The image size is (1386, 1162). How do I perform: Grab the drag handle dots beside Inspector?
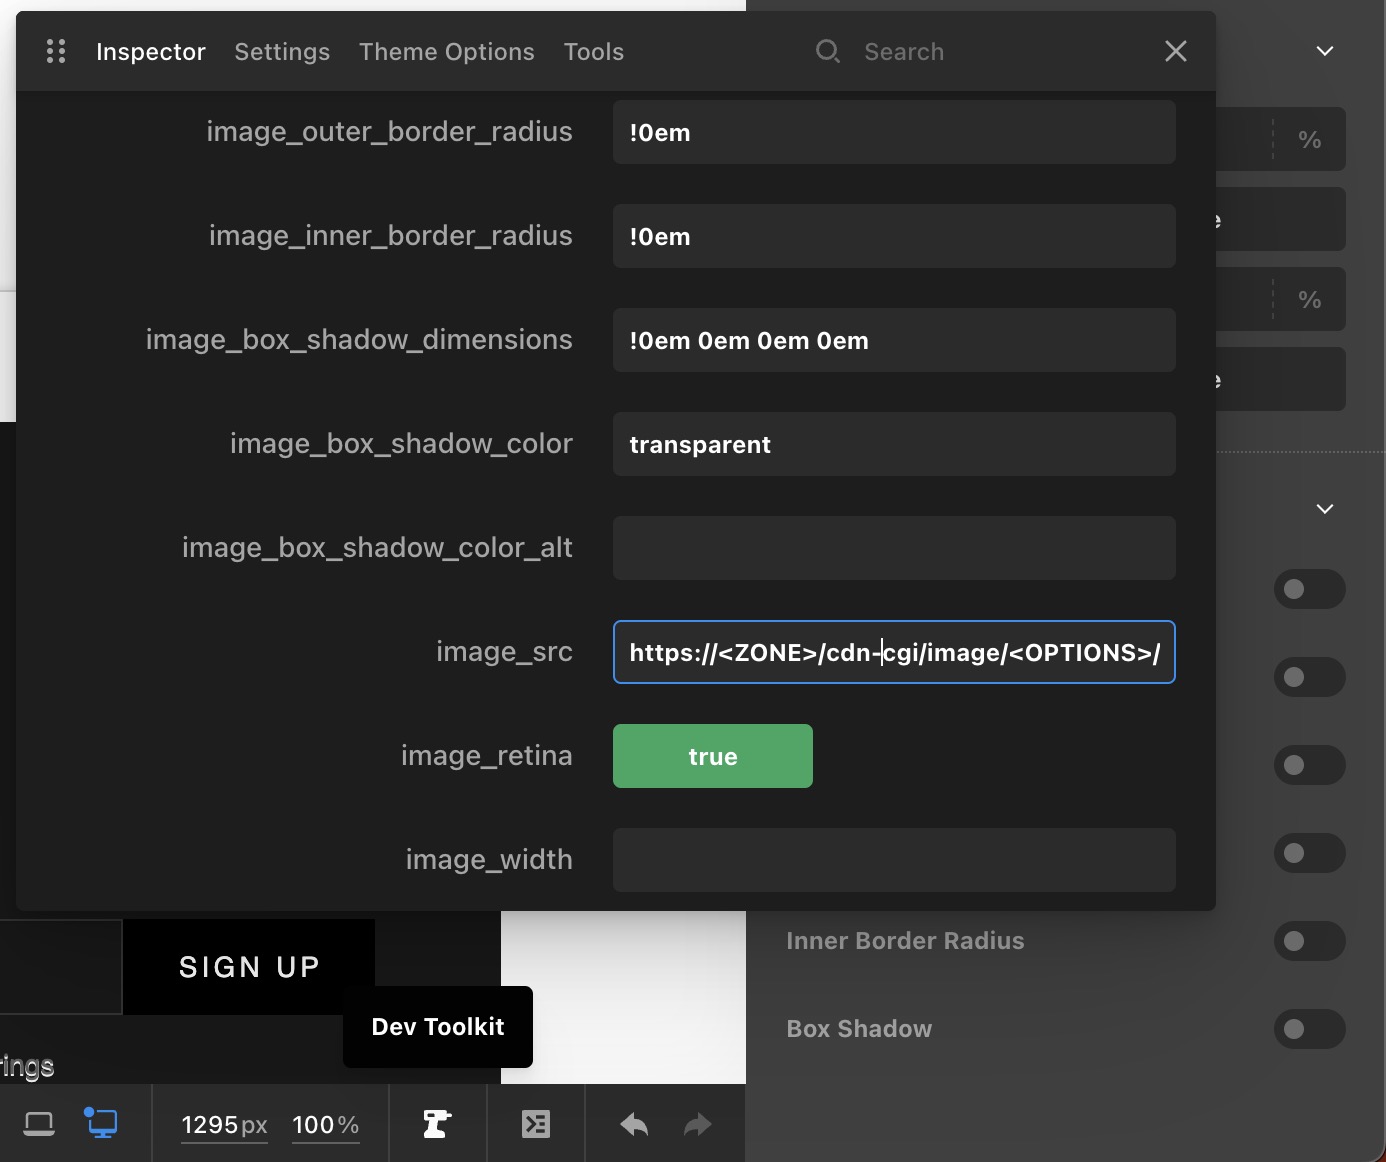point(56,51)
